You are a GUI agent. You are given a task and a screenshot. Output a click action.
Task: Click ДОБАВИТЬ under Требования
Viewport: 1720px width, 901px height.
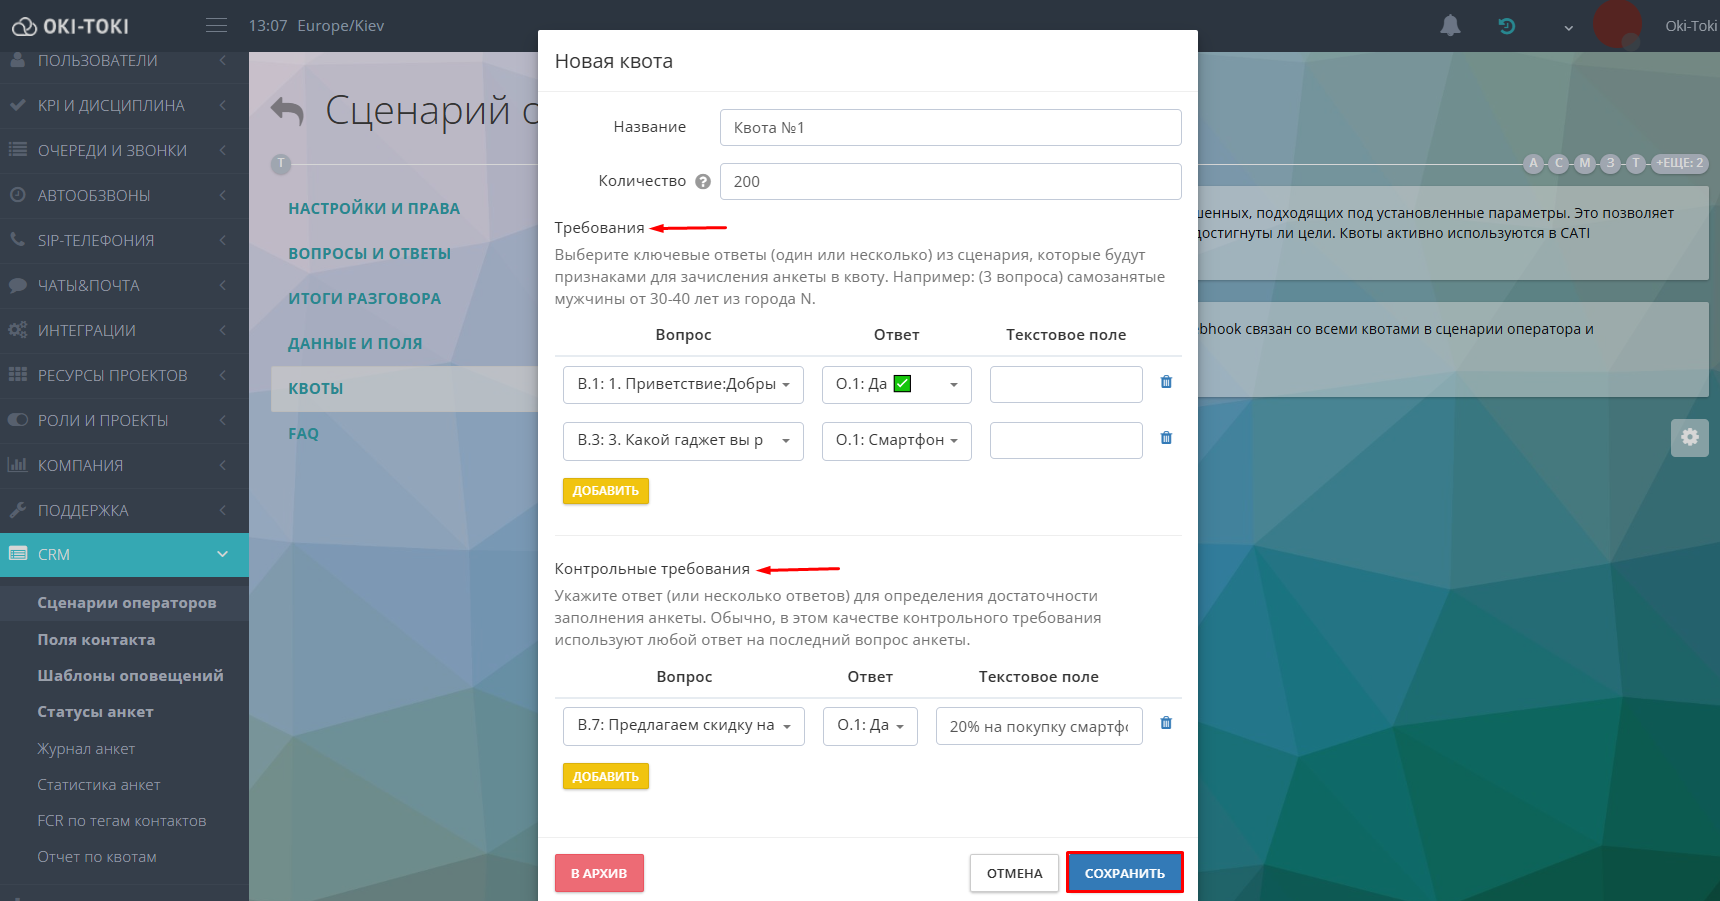606,491
